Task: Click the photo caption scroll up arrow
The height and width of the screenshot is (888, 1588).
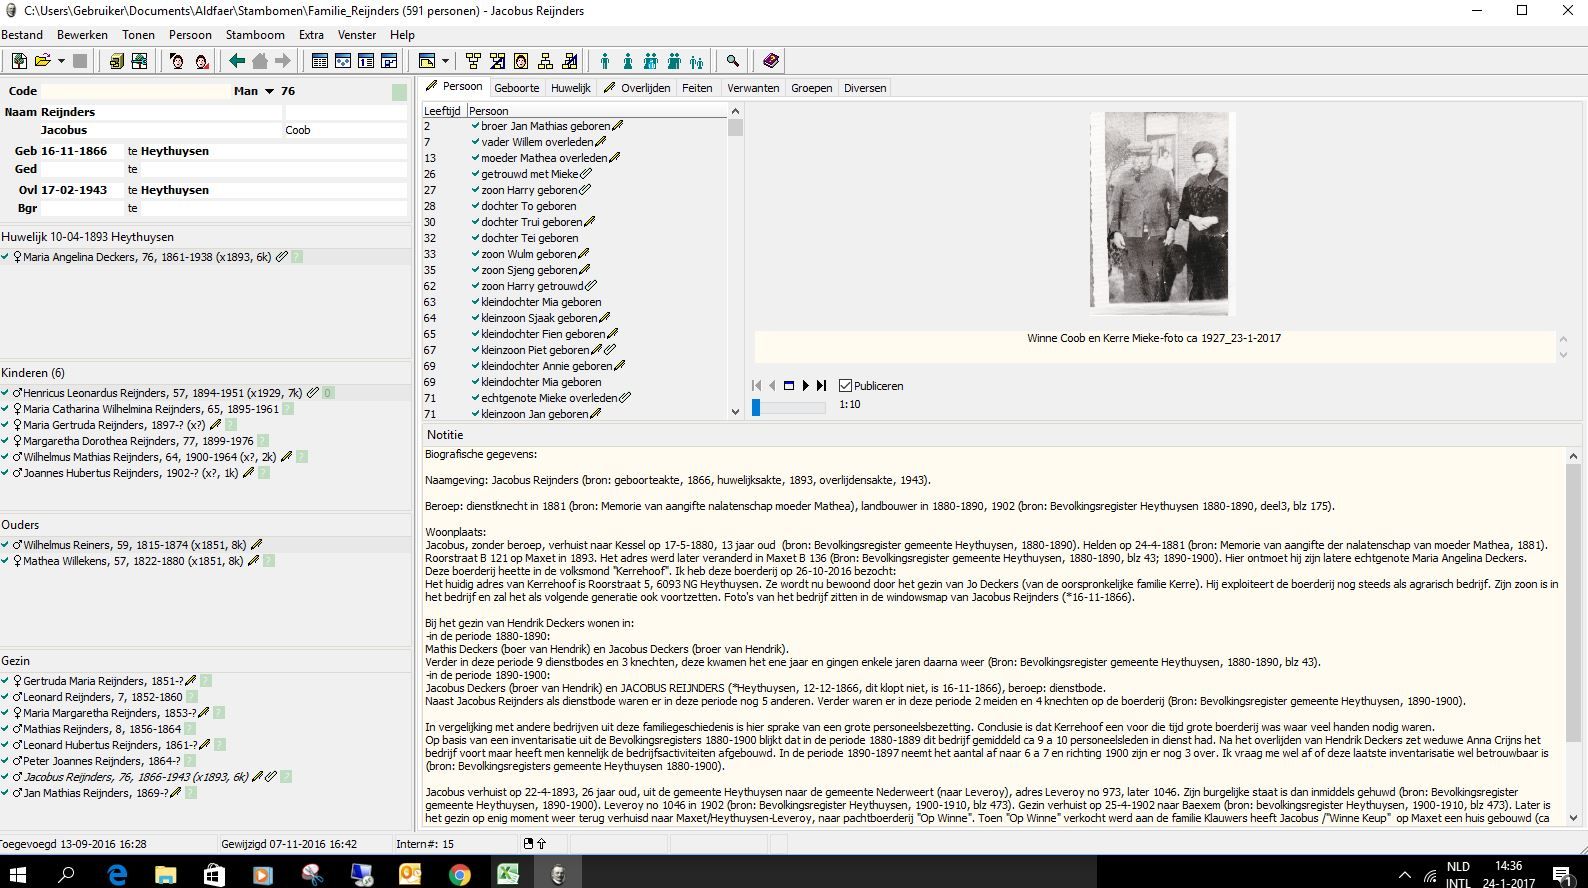Action: click(1564, 339)
